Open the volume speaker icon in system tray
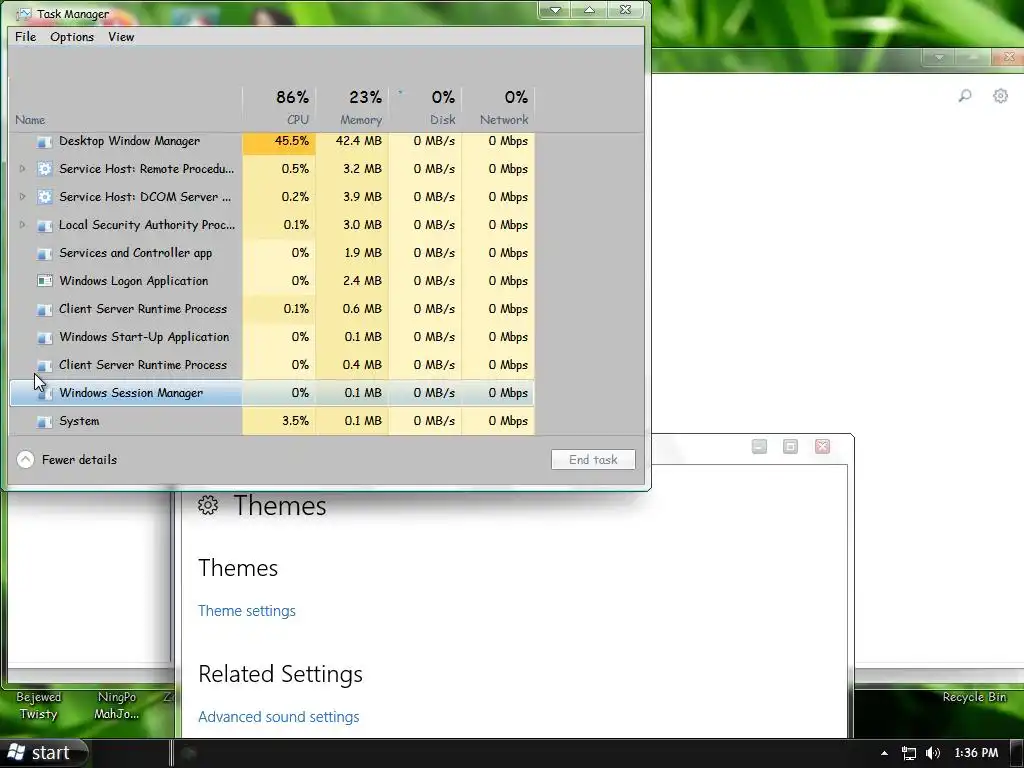Viewport: 1024px width, 768px height. 933,753
